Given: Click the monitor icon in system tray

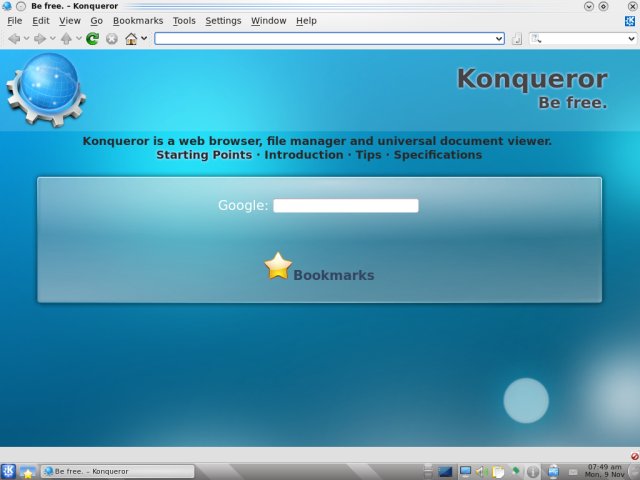Looking at the screenshot, I should point(465,471).
